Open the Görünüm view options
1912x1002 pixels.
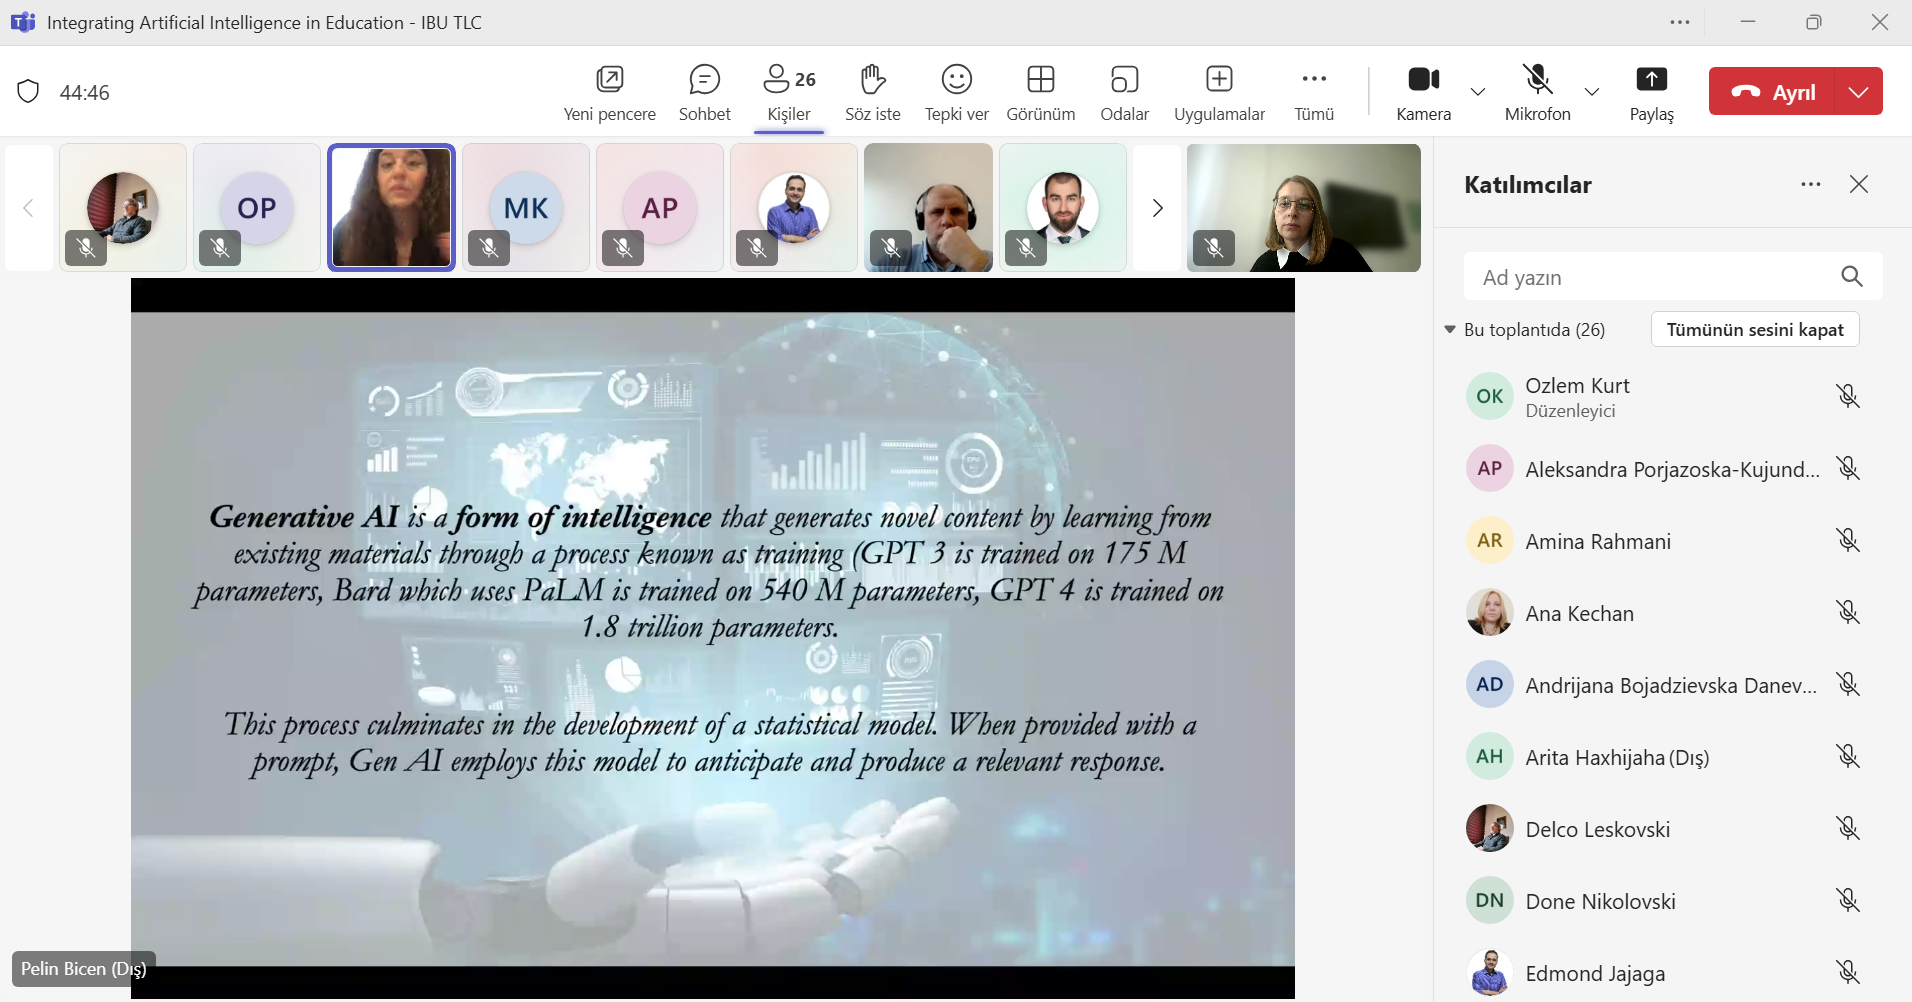1040,92
